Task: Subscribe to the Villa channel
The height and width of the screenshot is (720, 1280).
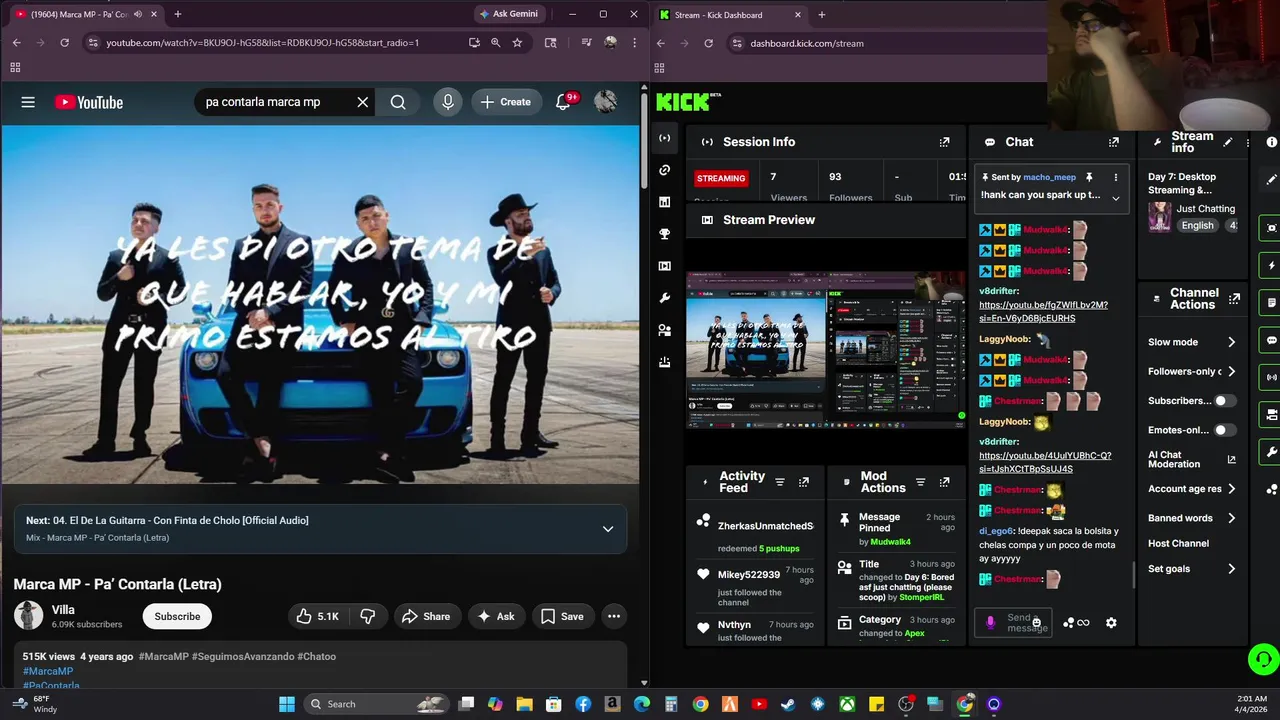Action: (x=177, y=616)
